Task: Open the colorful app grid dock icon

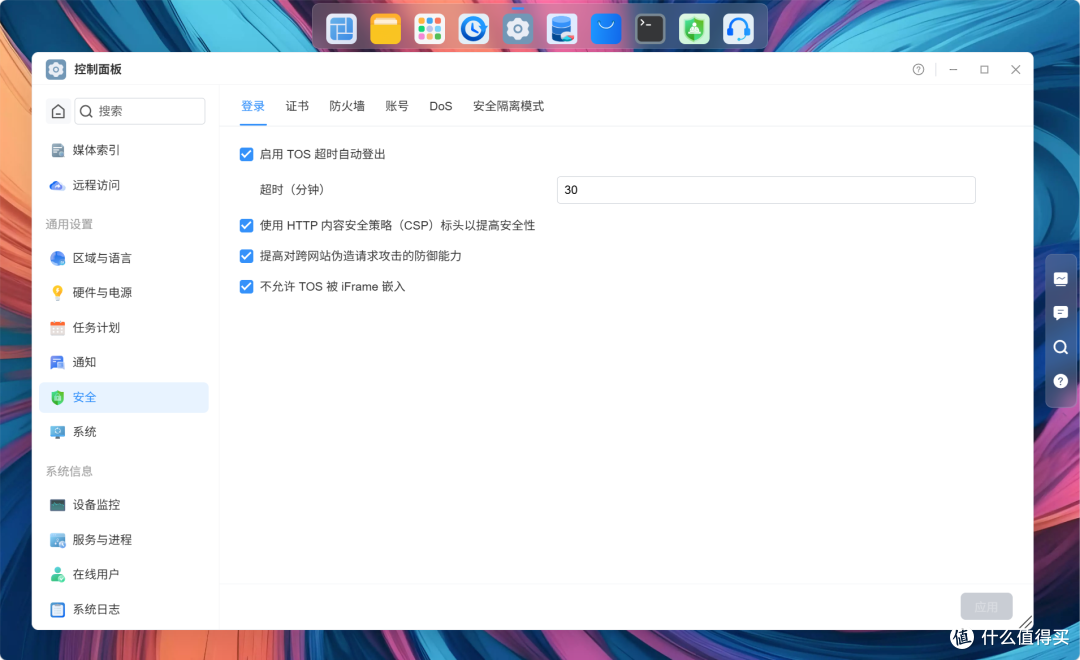Action: point(430,29)
